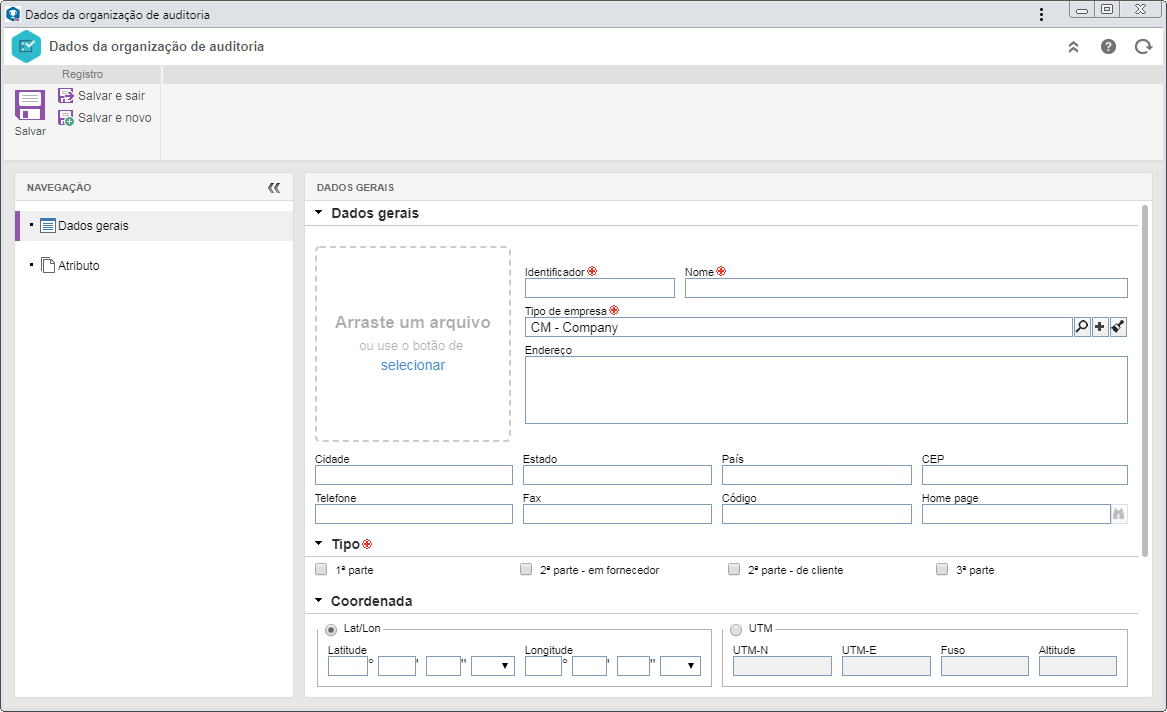Screen dimensions: 1167x712
Task: Click the Latitude seconds input field
Action: (x=444, y=666)
